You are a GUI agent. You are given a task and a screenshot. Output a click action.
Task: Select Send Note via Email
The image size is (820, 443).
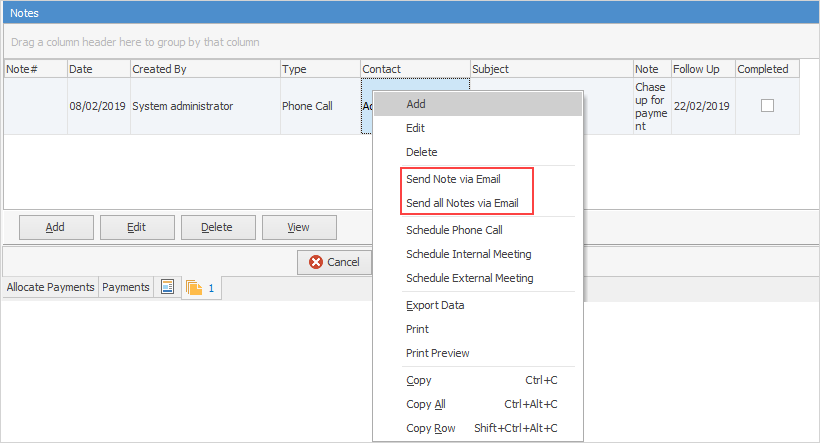pos(478,179)
